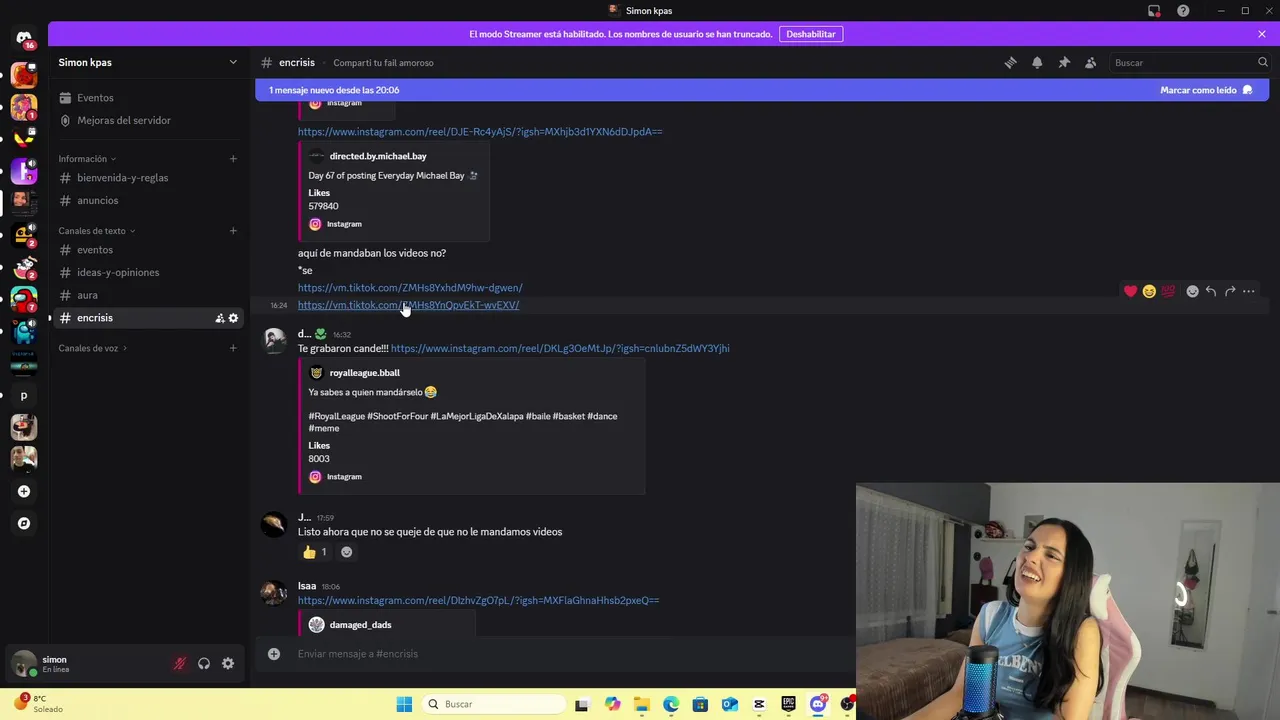The width and height of the screenshot is (1280, 720).
Task: Dismiss the Streamer mode banner
Action: pyautogui.click(x=1262, y=34)
